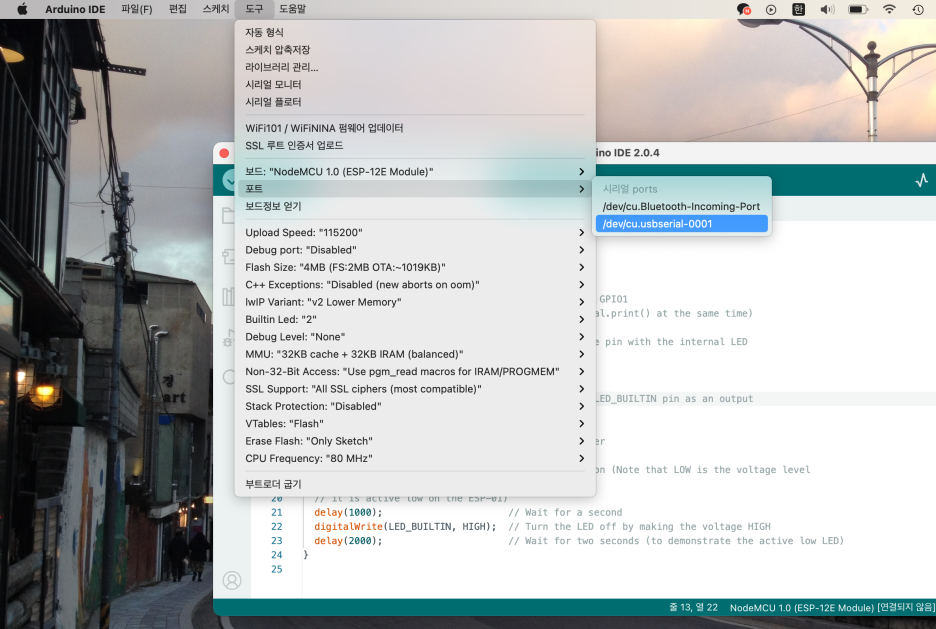Close the Arduino IDE window

click(224, 153)
